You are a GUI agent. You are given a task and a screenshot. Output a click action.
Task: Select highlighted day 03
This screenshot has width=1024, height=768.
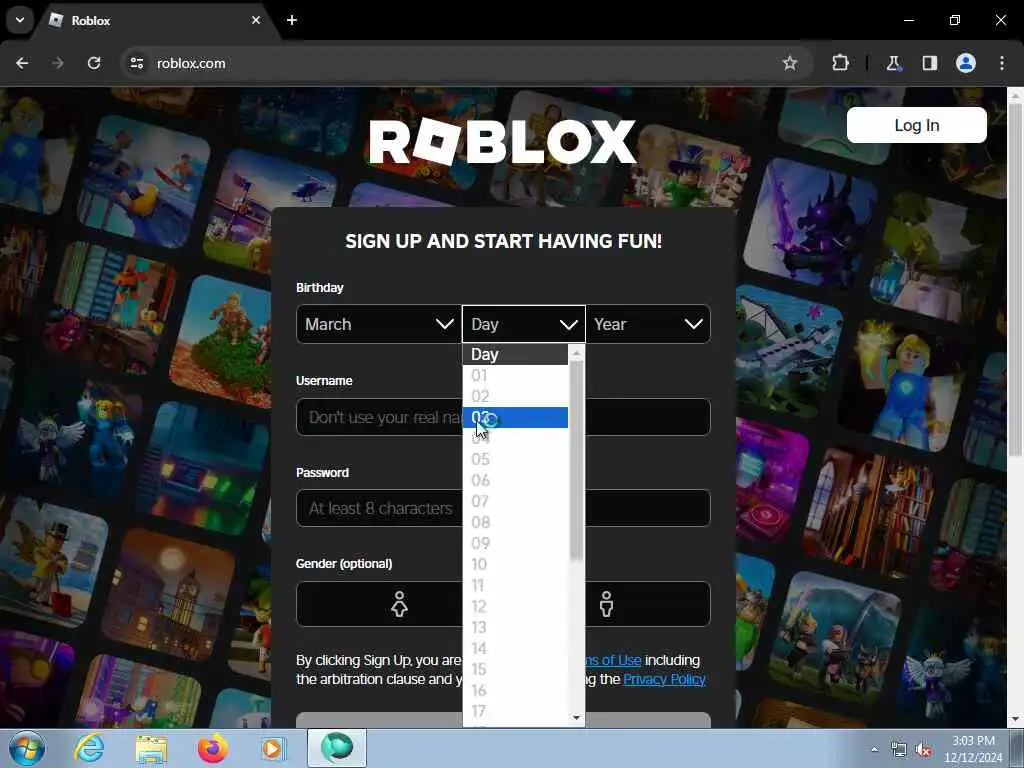[x=515, y=417]
